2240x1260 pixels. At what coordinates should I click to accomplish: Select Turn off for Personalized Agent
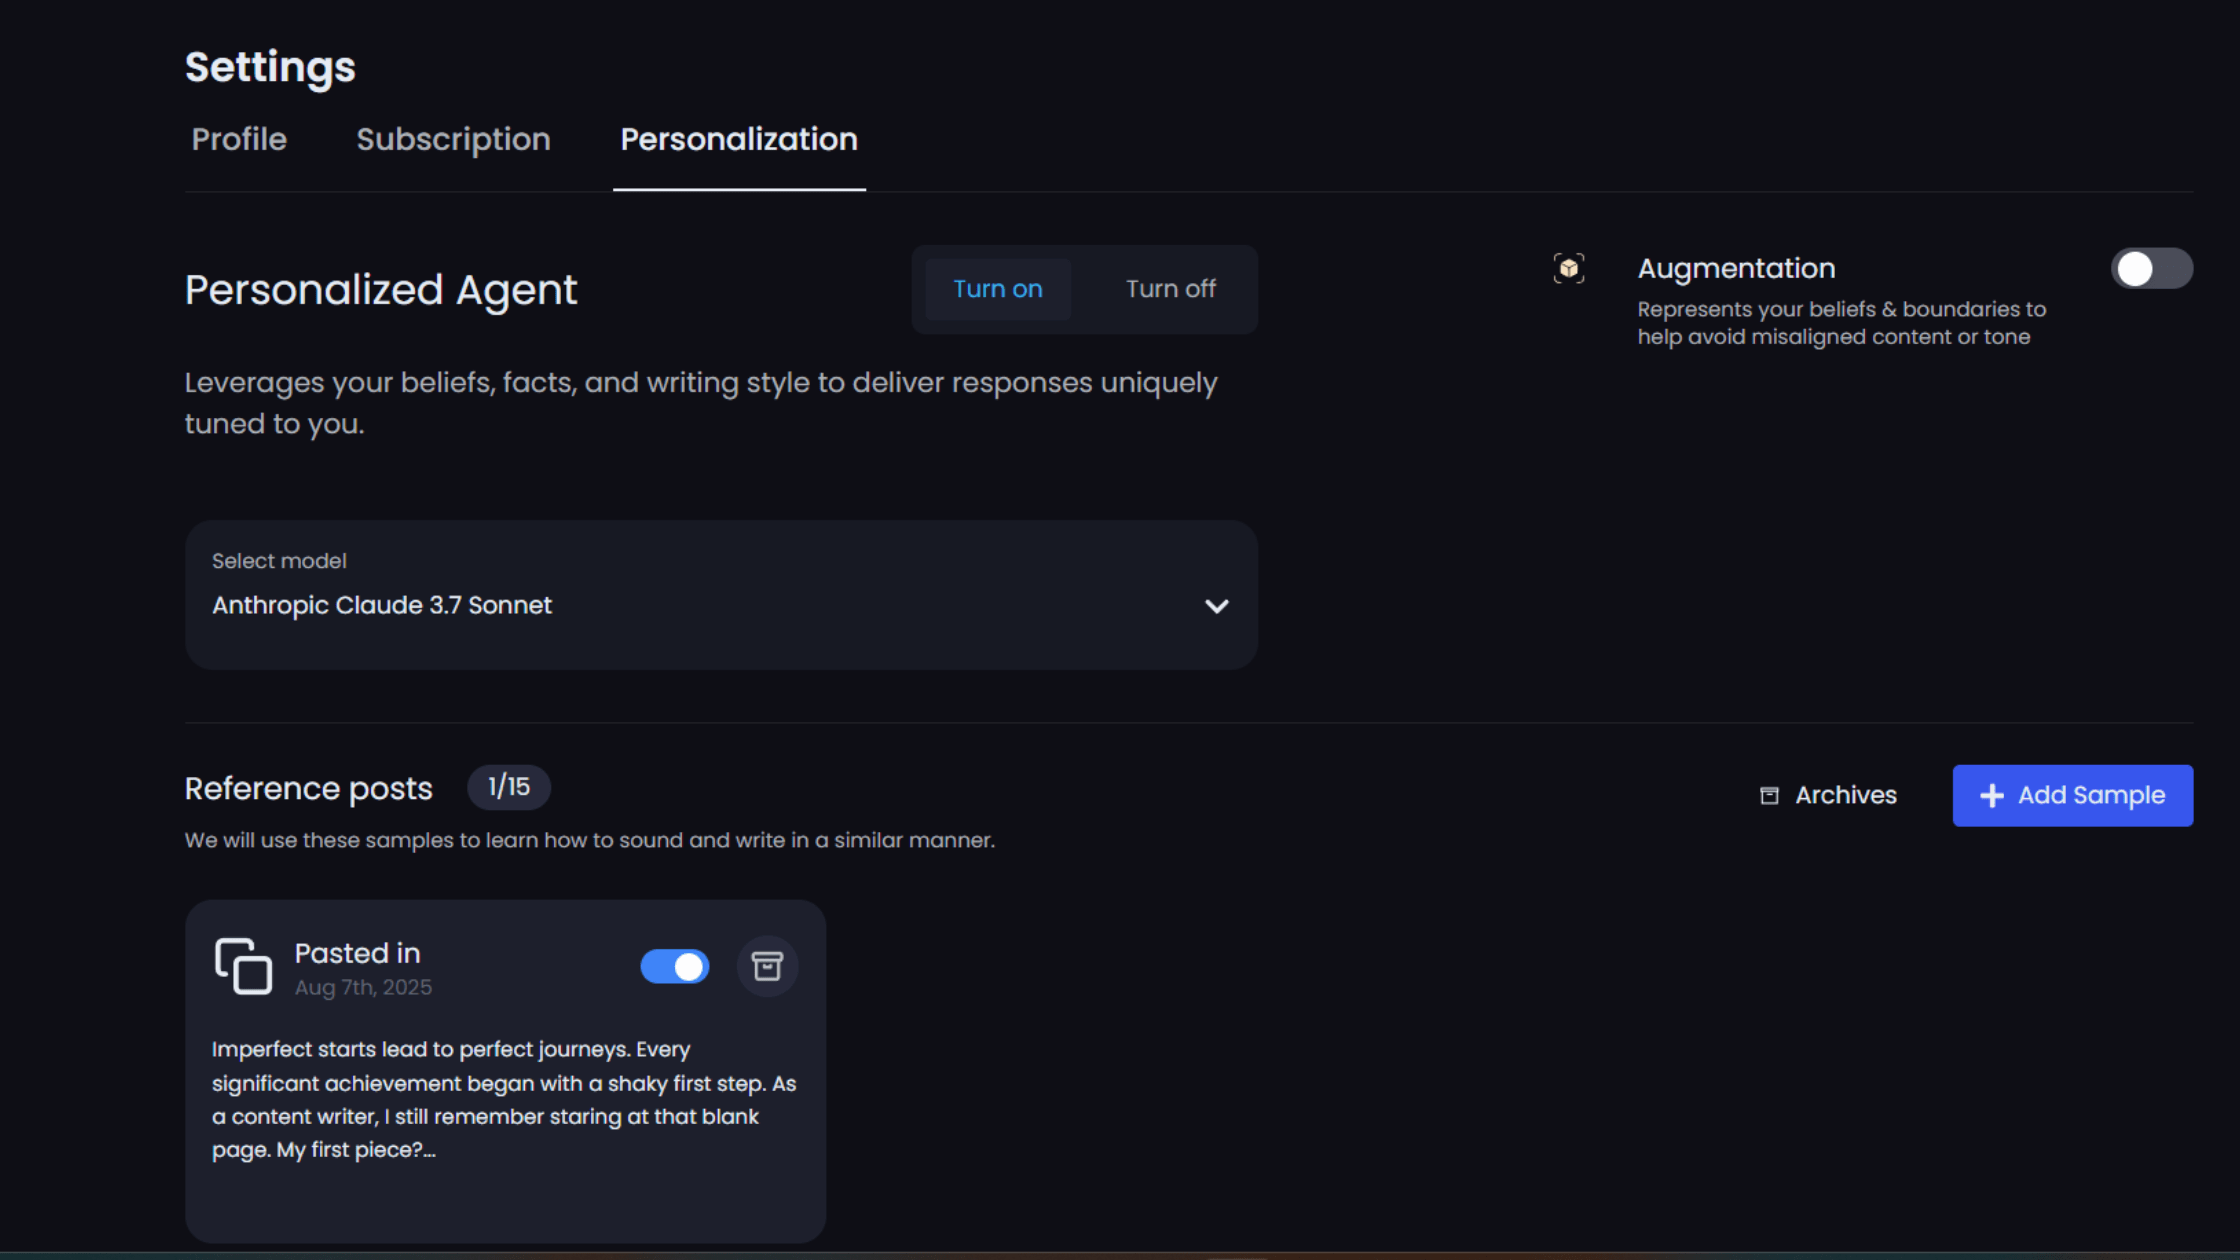click(x=1170, y=289)
